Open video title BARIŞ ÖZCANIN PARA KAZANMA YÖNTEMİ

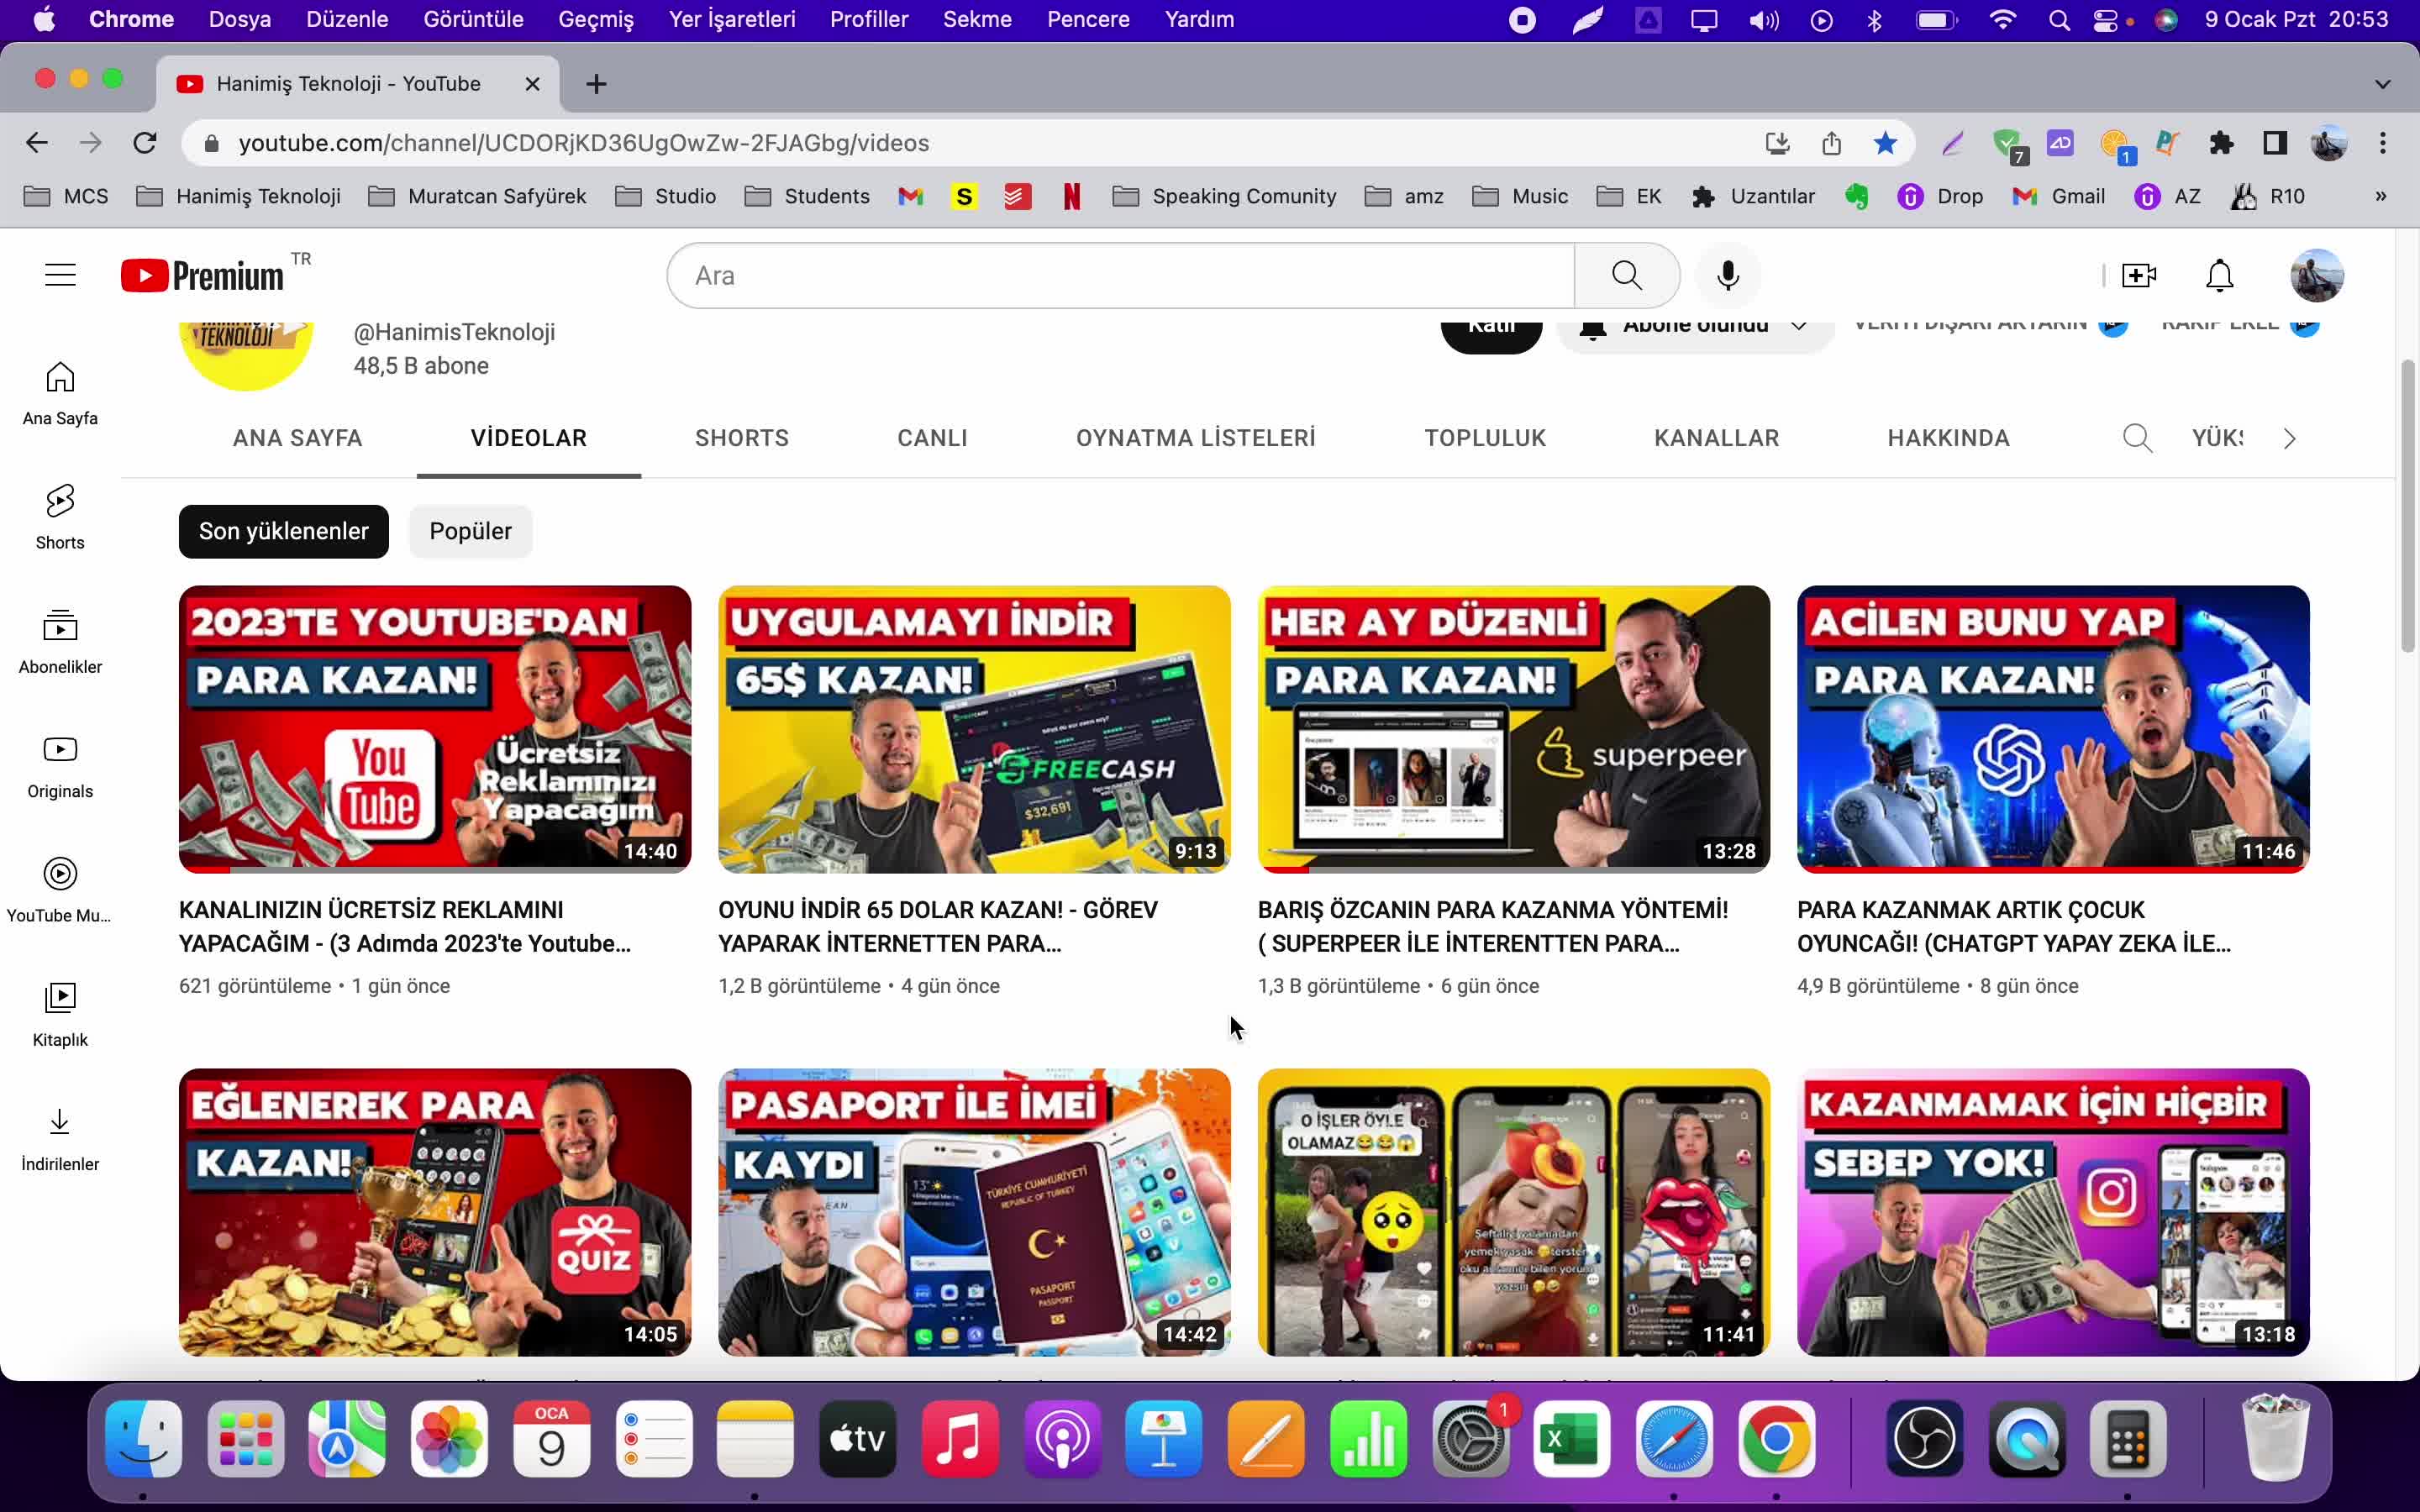1493,927
